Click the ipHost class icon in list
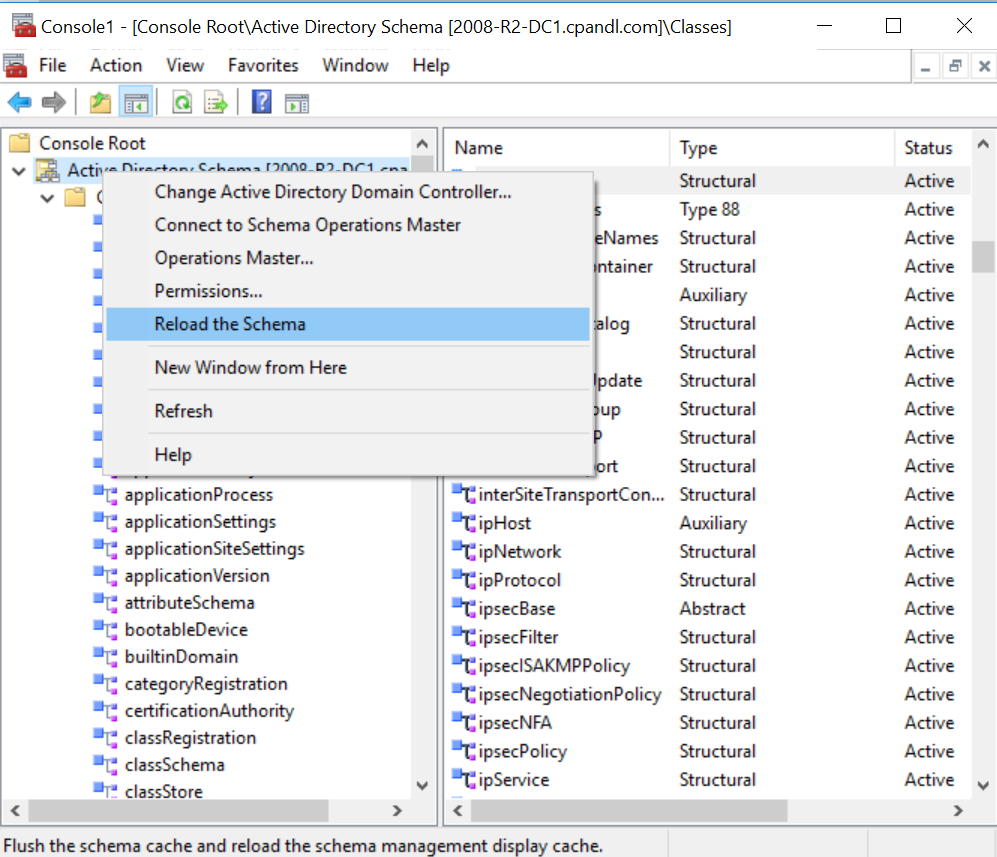The image size is (997, 857). pyautogui.click(x=464, y=523)
